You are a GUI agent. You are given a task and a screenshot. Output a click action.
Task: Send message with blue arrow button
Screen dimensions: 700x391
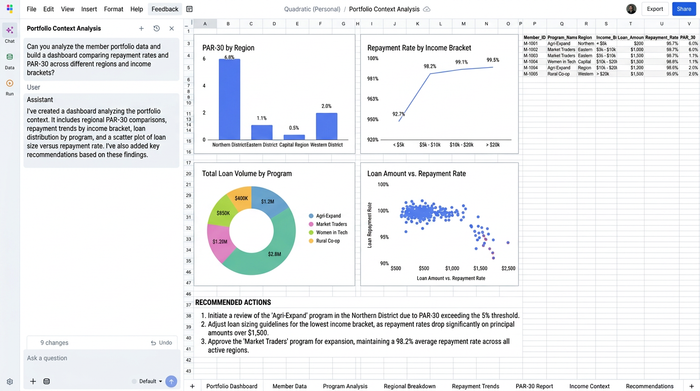coord(171,381)
